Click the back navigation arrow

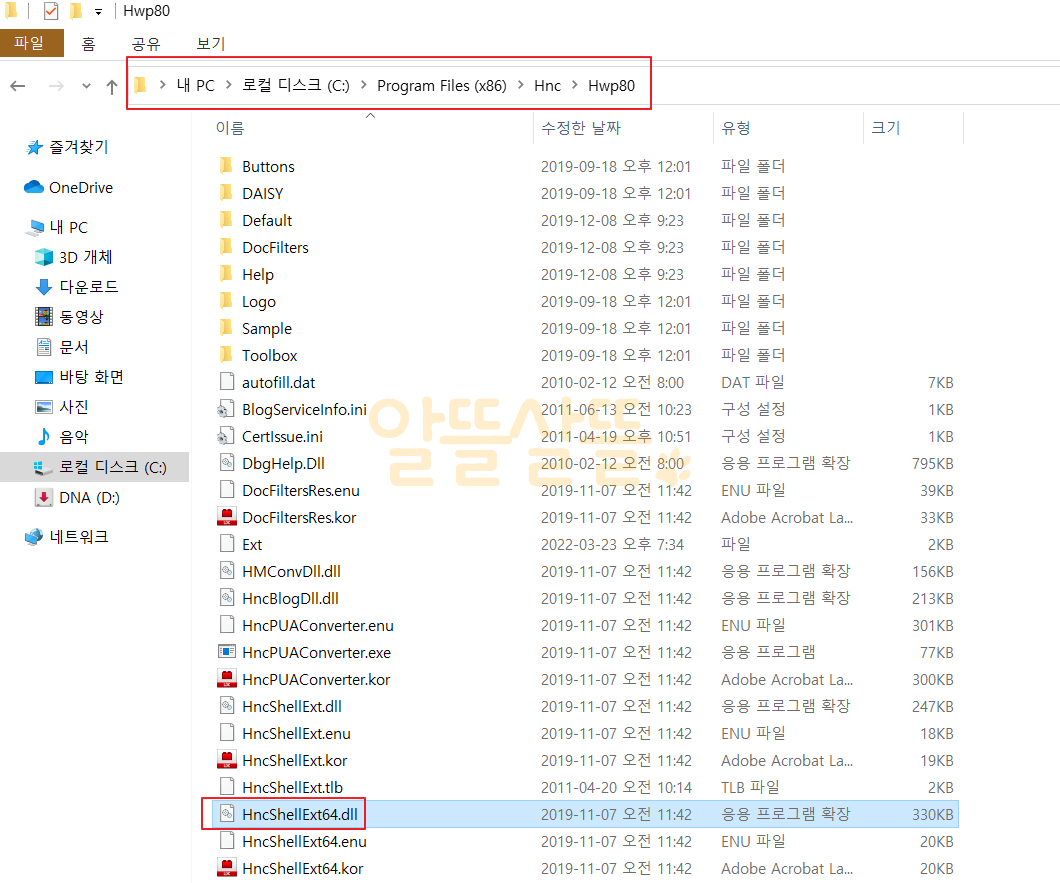18,86
